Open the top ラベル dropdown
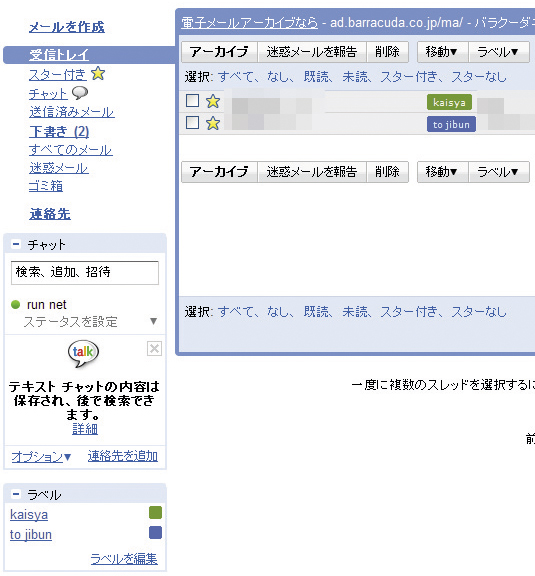Image resolution: width=535 pixels, height=576 pixels. click(x=499, y=52)
